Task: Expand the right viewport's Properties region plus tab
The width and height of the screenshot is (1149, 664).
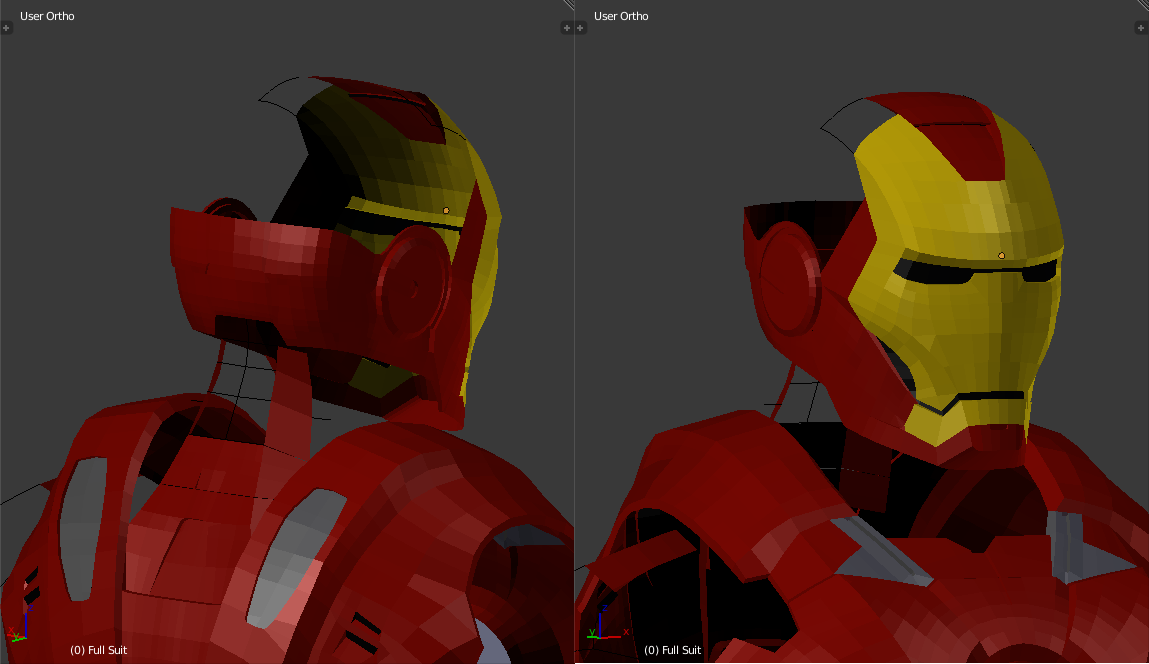Action: (x=1141, y=28)
